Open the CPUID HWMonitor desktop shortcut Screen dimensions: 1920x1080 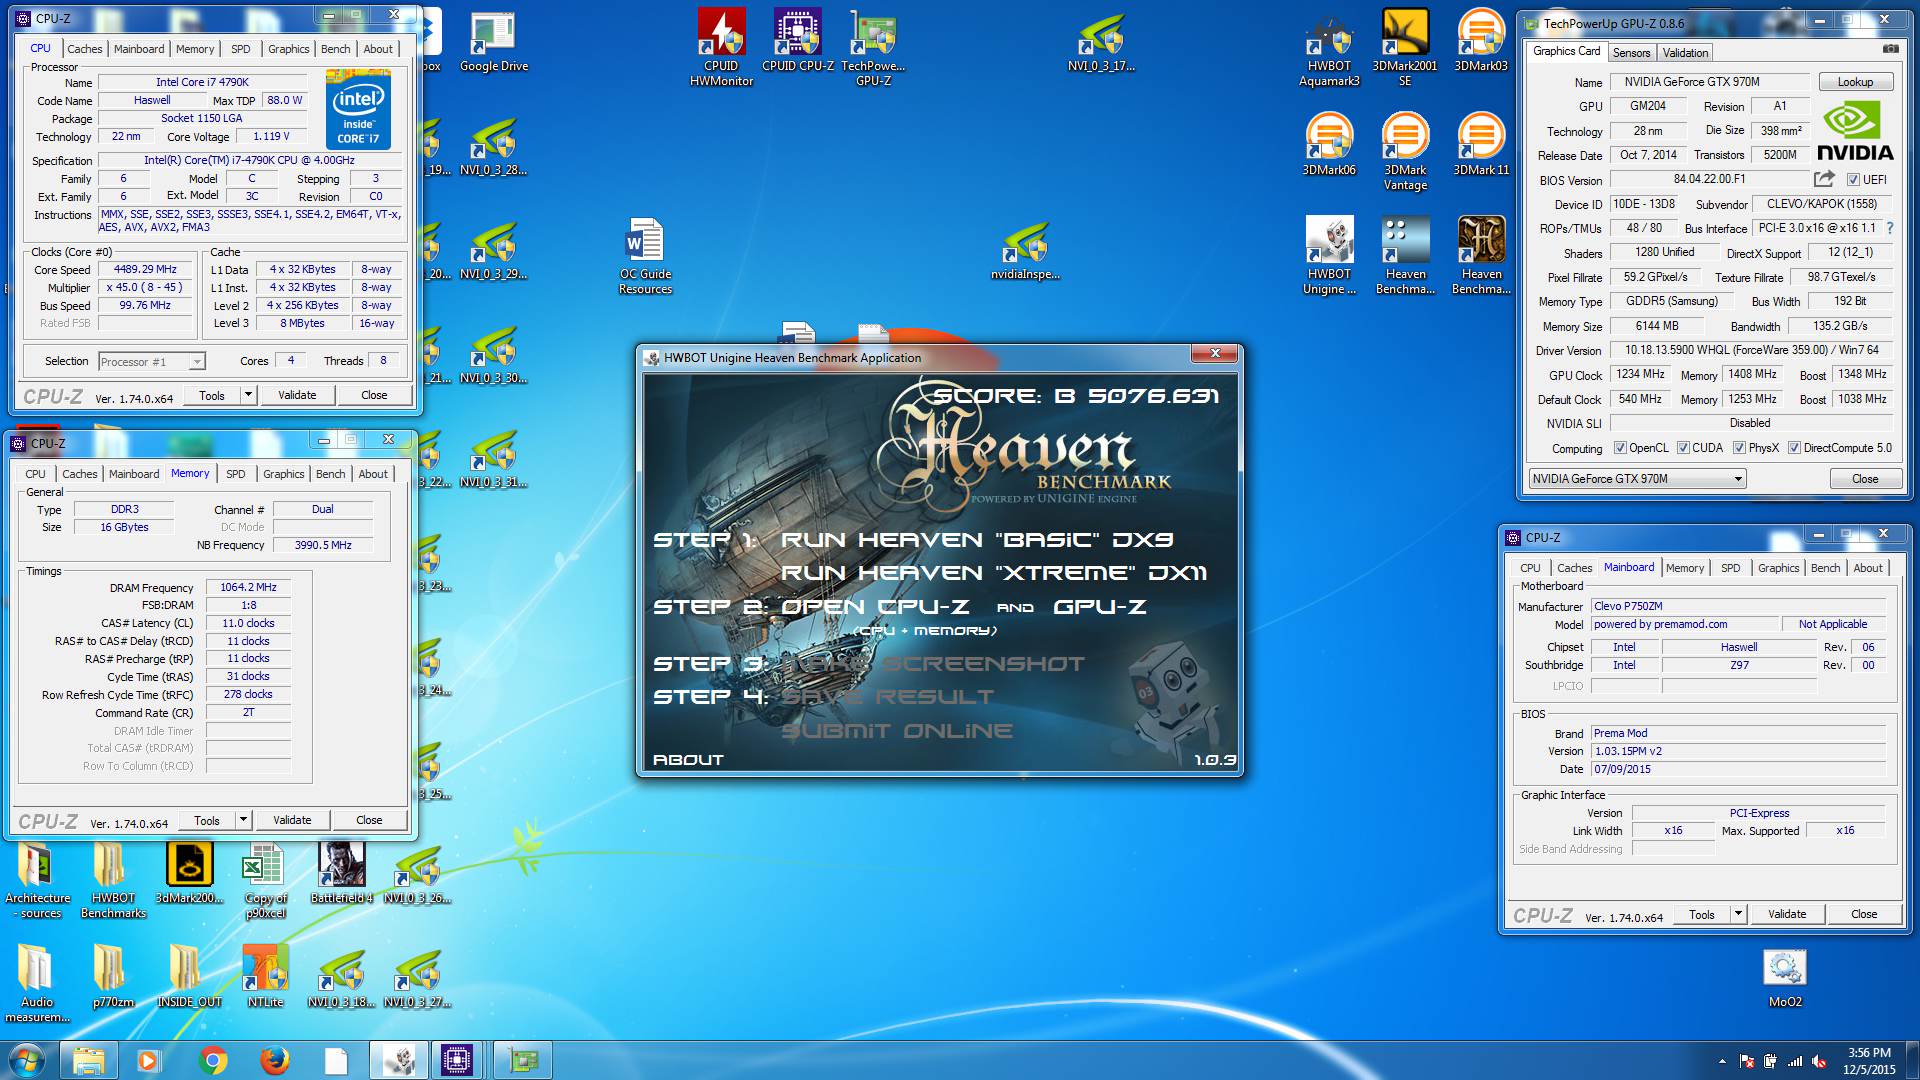point(721,47)
